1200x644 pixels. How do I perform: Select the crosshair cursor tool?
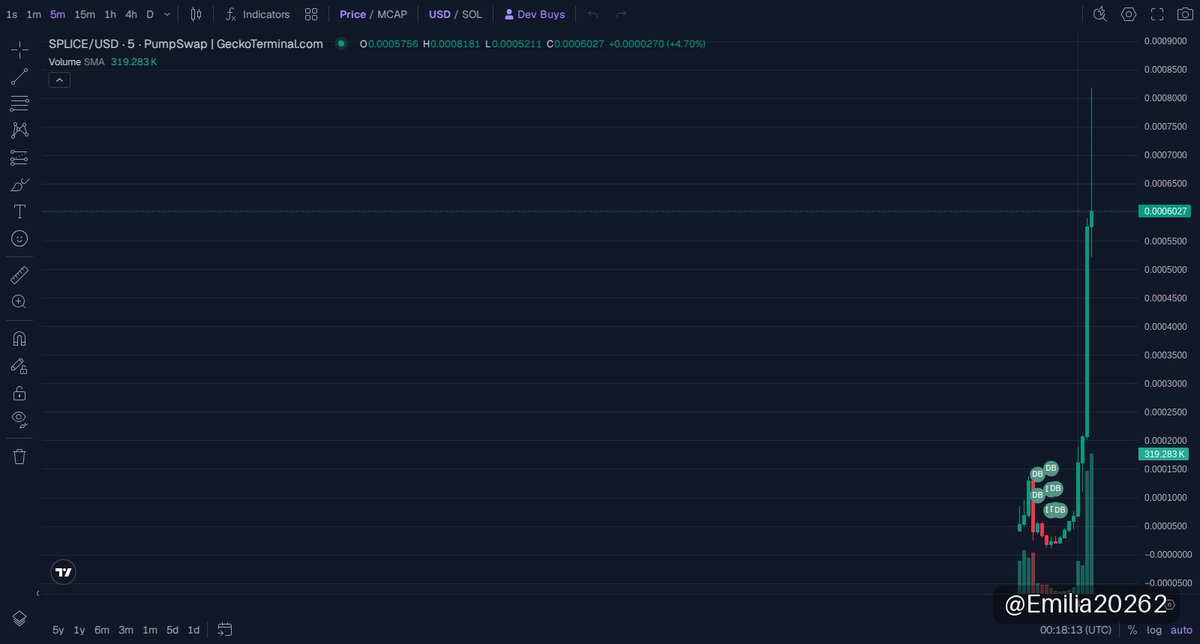[x=20, y=50]
